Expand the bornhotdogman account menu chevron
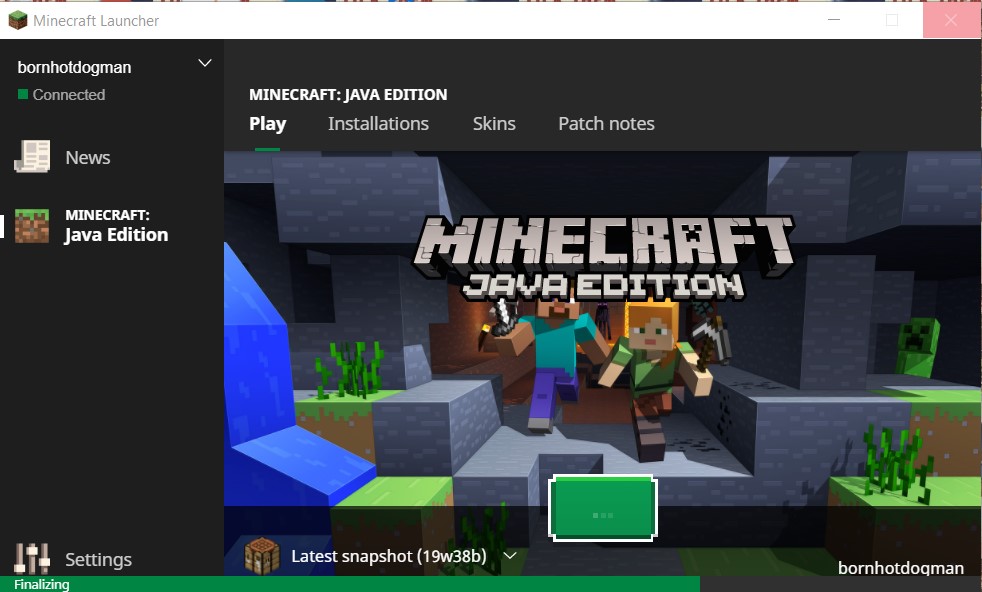The height and width of the screenshot is (592, 982). point(205,63)
